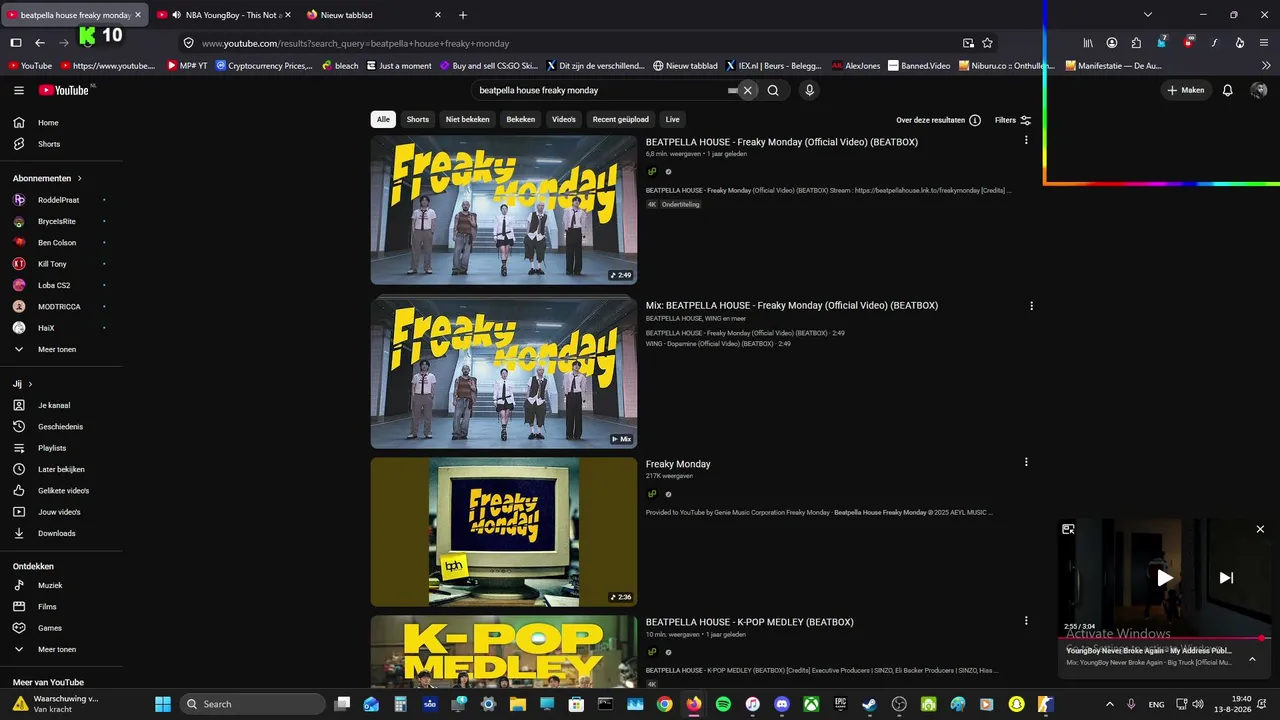The width and height of the screenshot is (1280, 720).
Task: Open YouTube notifications bell
Action: [1228, 90]
